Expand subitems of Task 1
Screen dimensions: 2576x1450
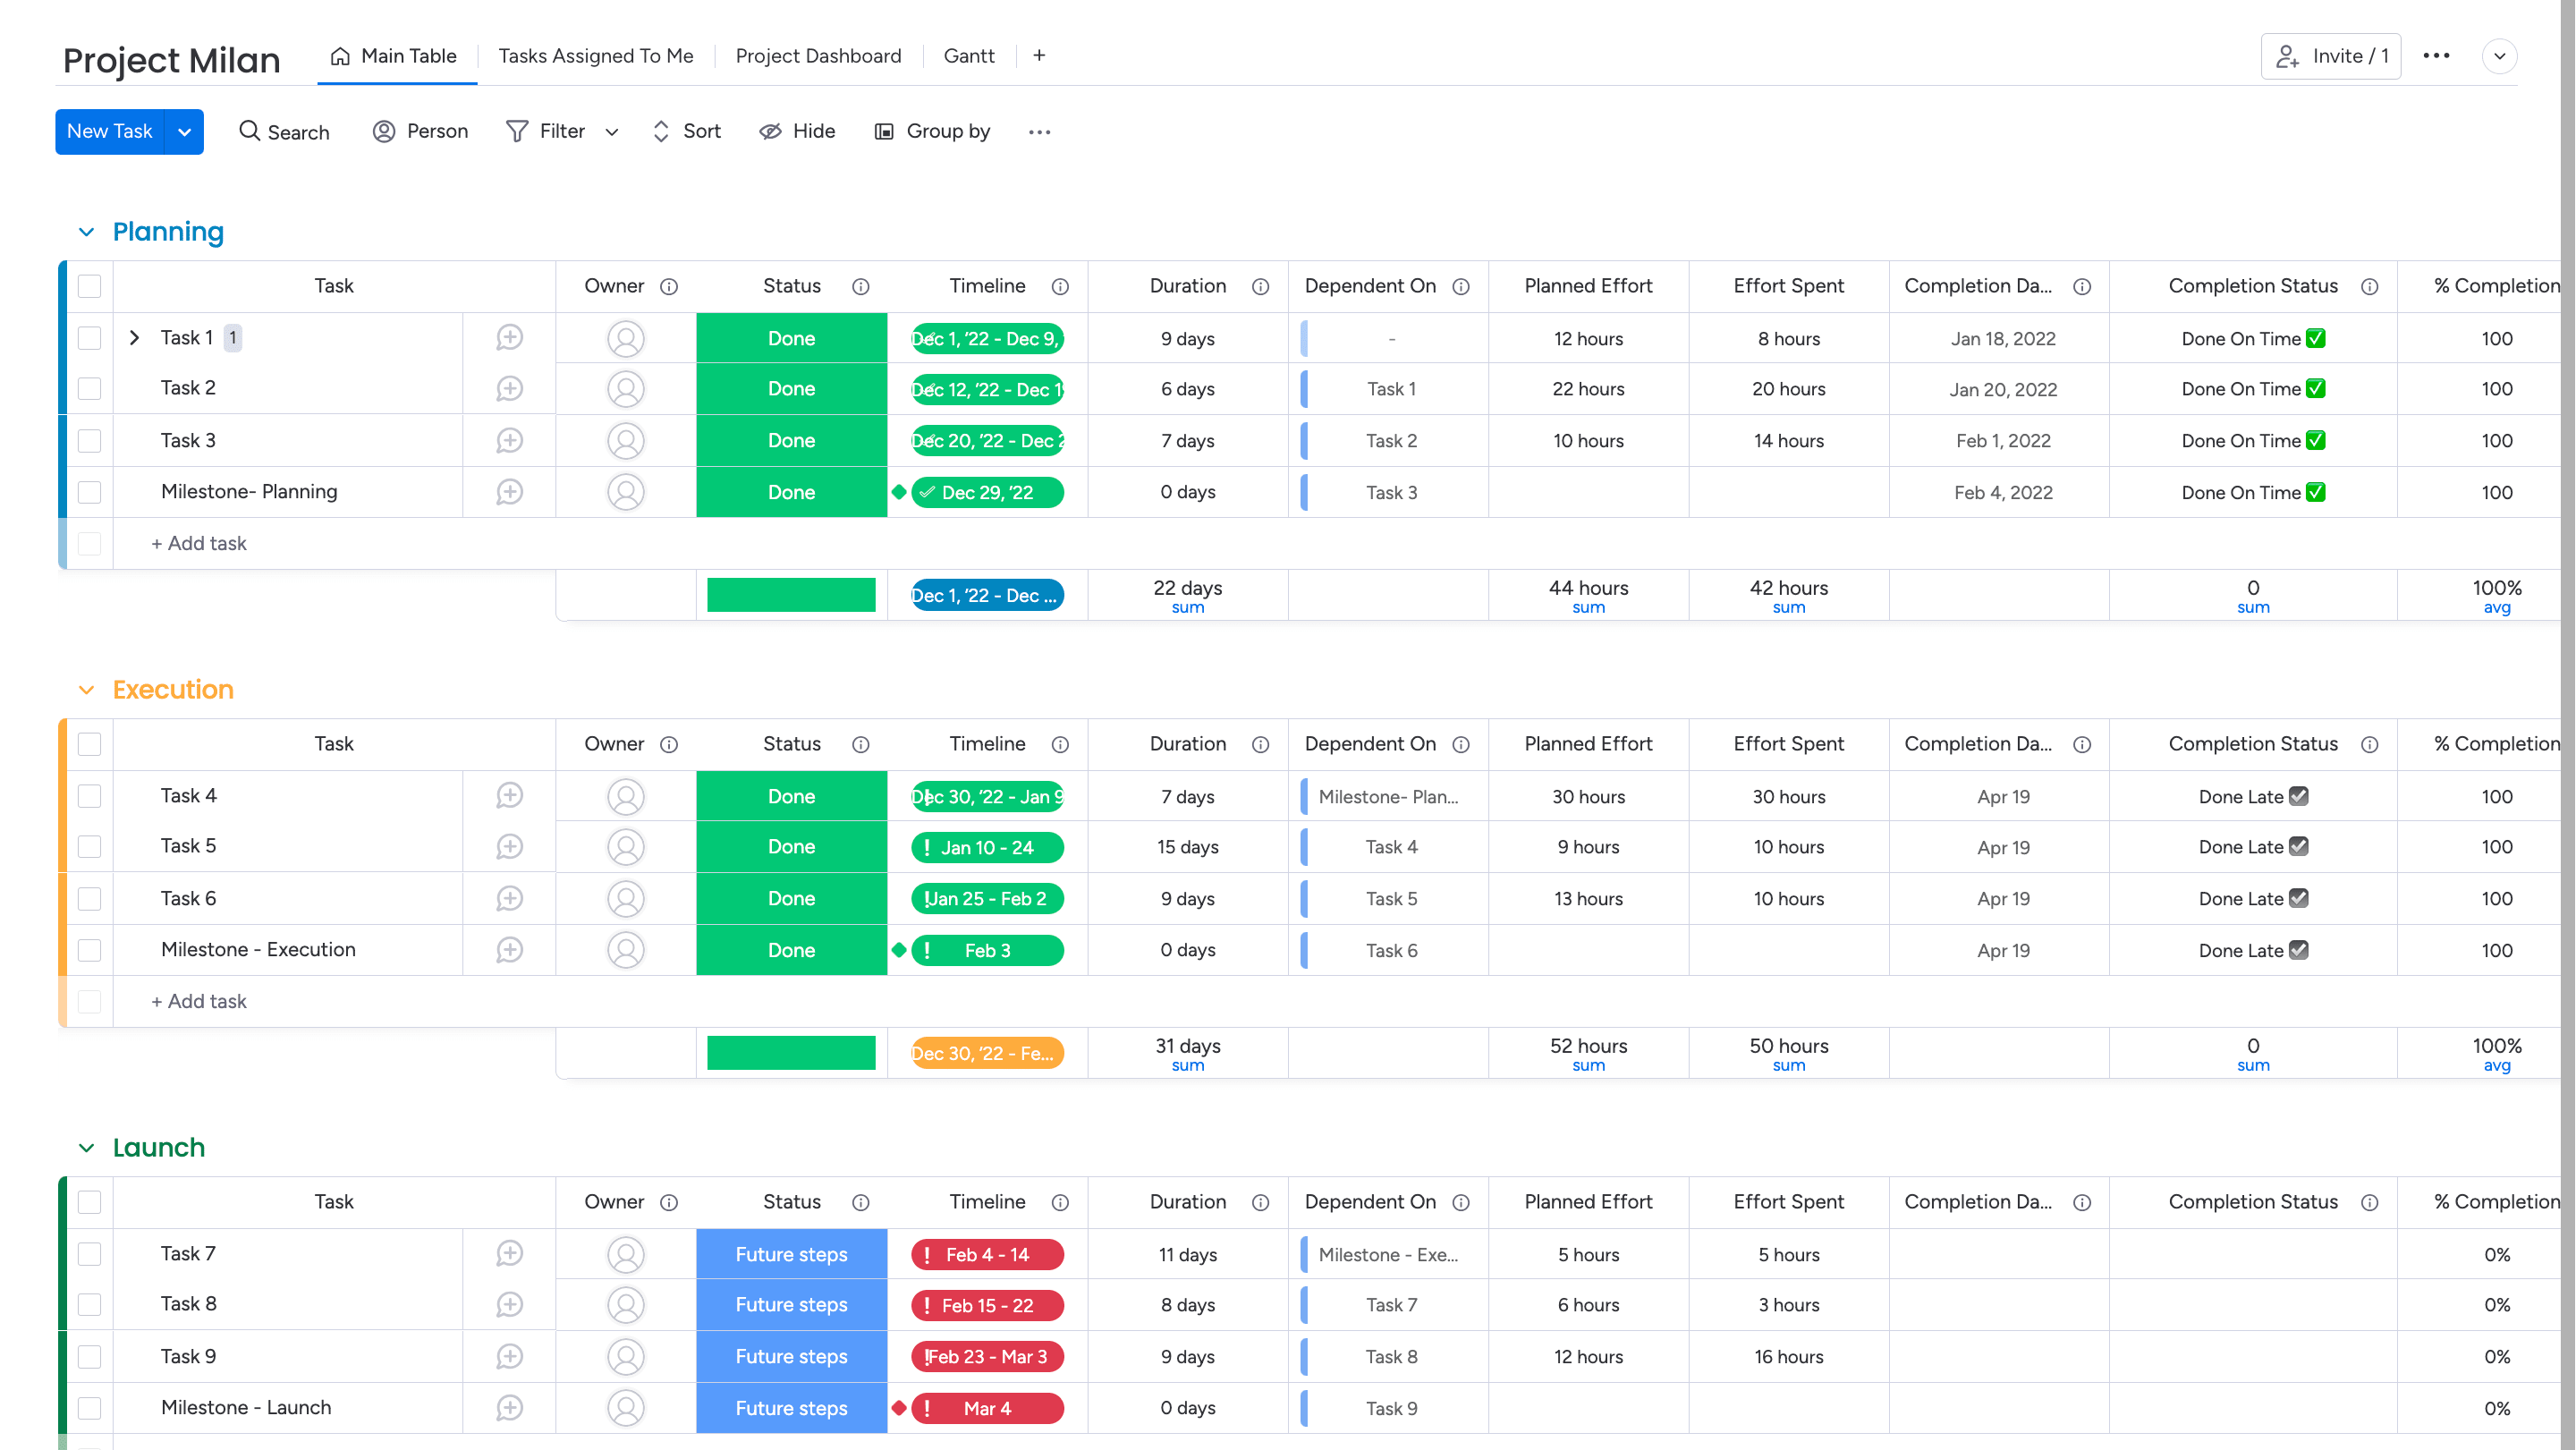coord(134,338)
